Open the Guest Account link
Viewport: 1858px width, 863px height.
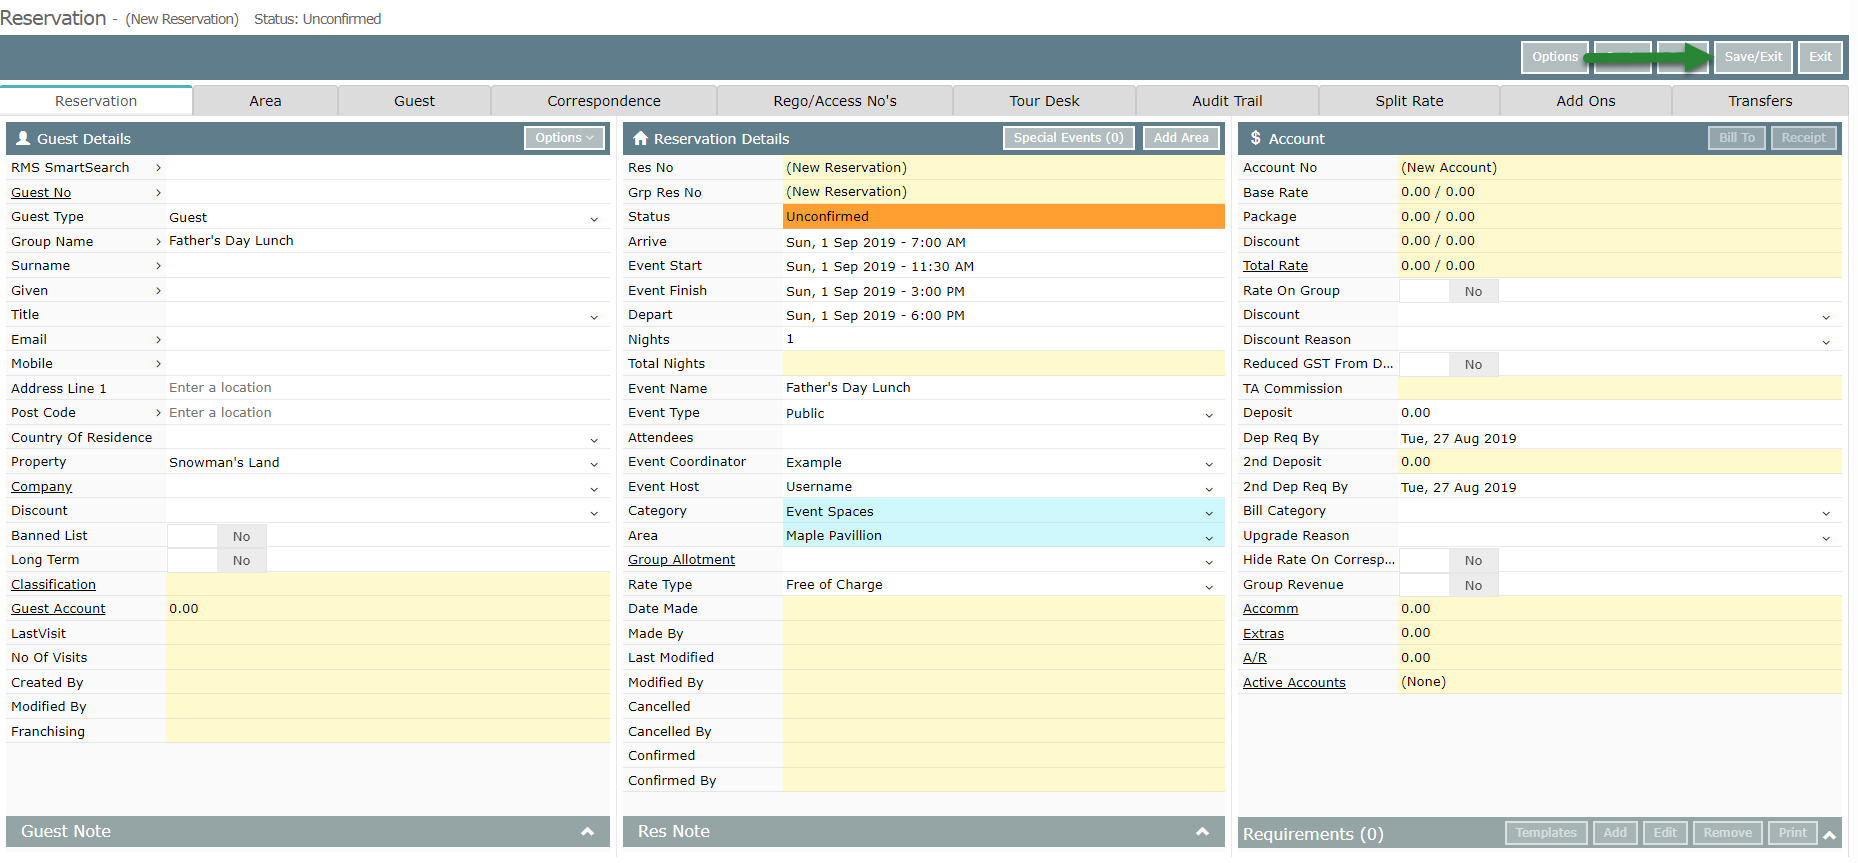(58, 609)
